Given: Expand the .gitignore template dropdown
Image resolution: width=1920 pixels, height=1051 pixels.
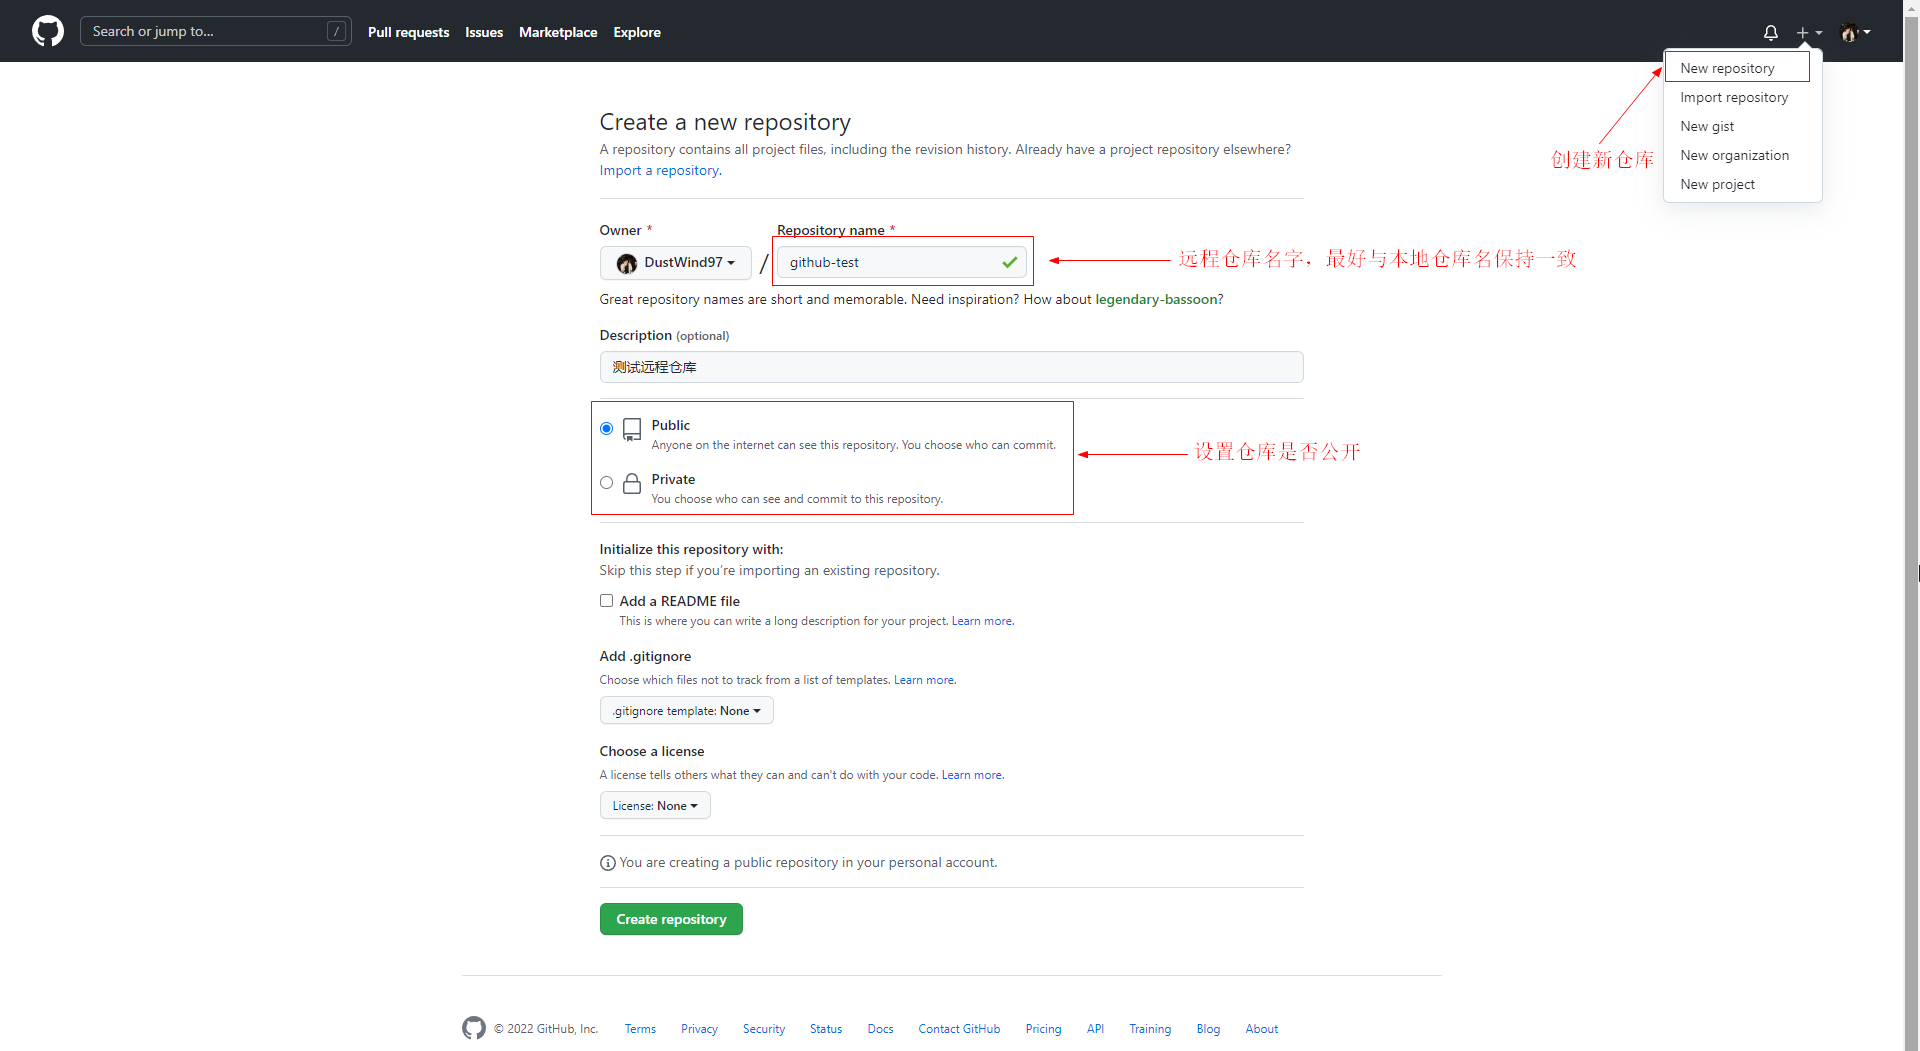Looking at the screenshot, I should (686, 711).
